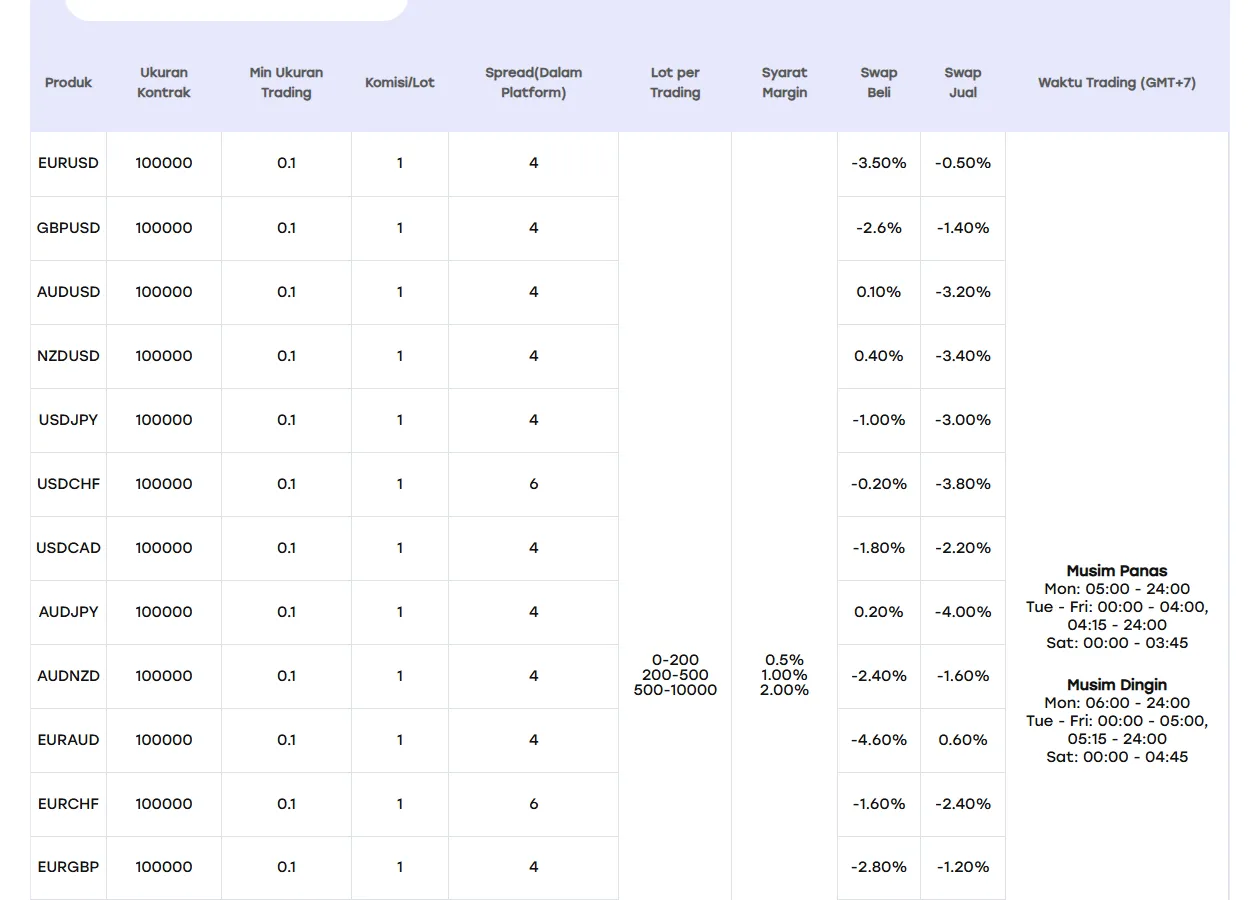Click the EURUSD spread value 4
This screenshot has height=900, width=1260.
[x=534, y=163]
